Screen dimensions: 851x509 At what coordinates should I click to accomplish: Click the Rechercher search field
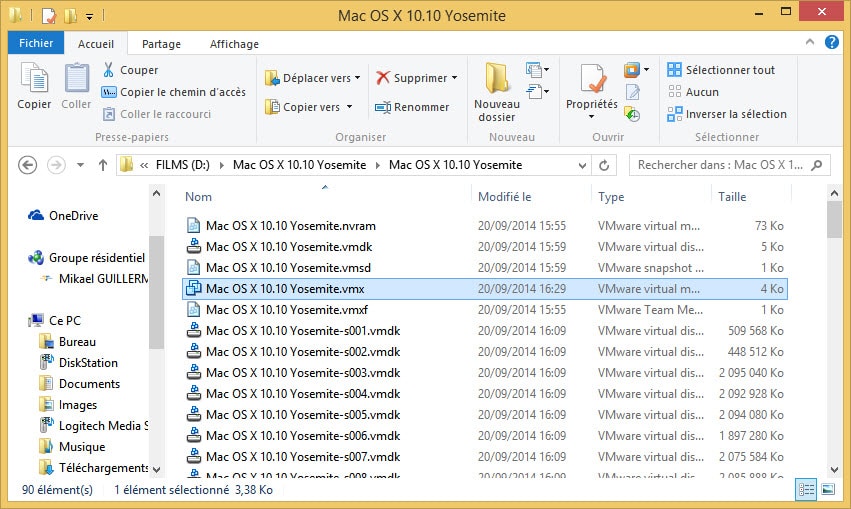pos(722,165)
